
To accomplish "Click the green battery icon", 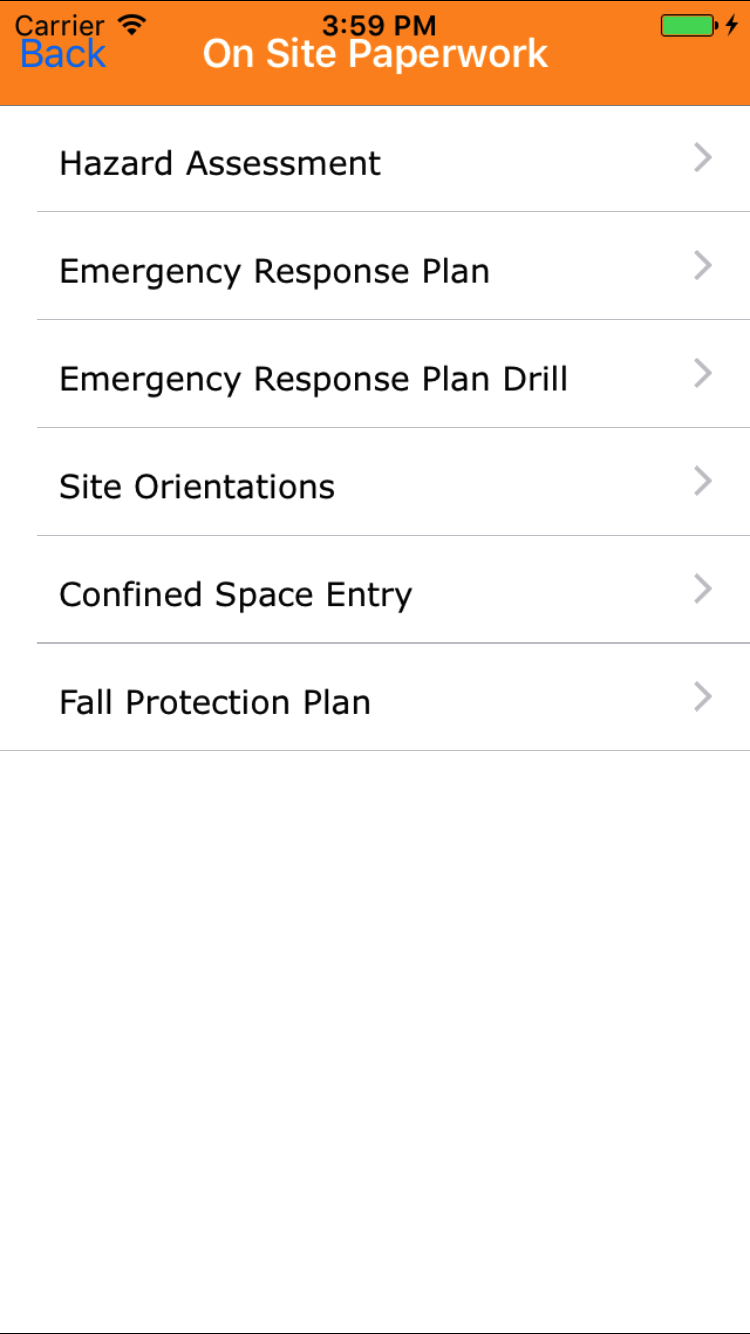I will click(x=687, y=25).
